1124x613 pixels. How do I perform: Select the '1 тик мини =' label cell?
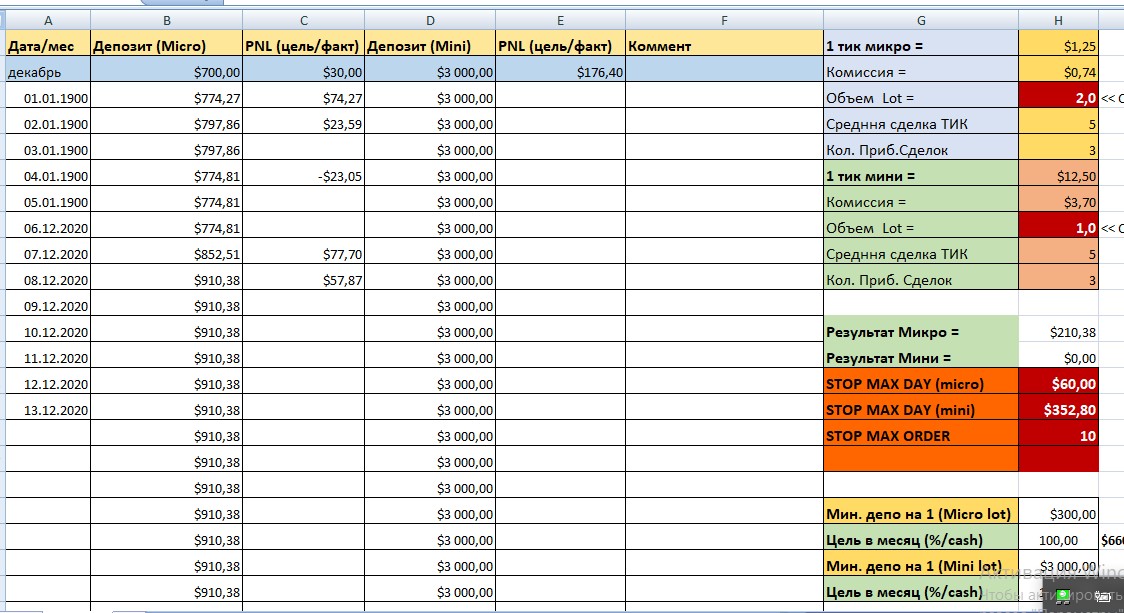pyautogui.click(x=921, y=174)
